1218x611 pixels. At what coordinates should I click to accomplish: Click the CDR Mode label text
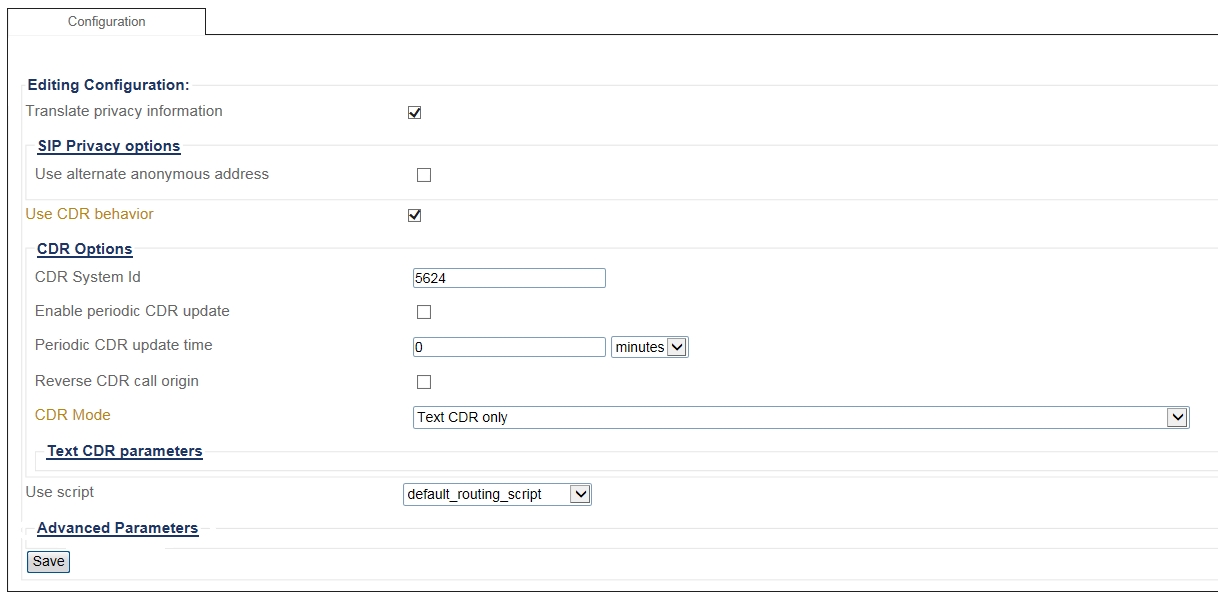pos(73,415)
